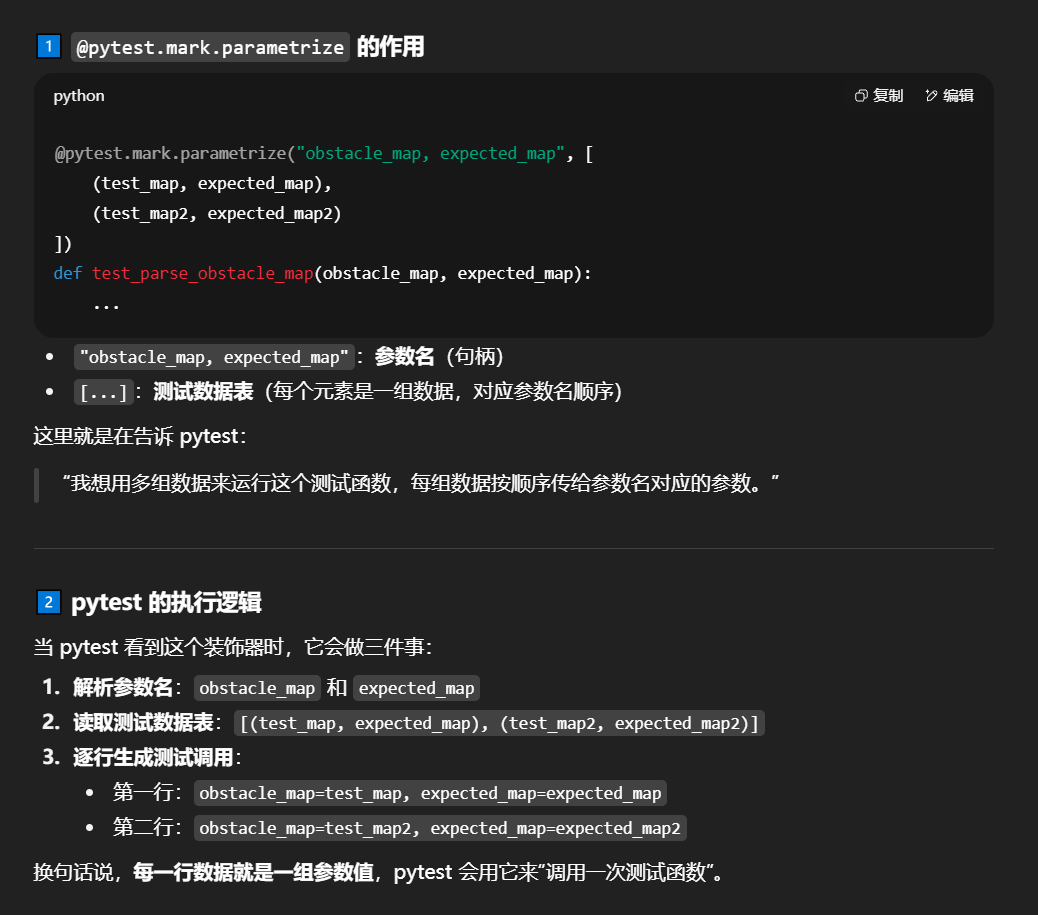Click the sentence '这里就是在告诉 pytest:'
Screen dimensions: 1038x915
click(x=140, y=436)
